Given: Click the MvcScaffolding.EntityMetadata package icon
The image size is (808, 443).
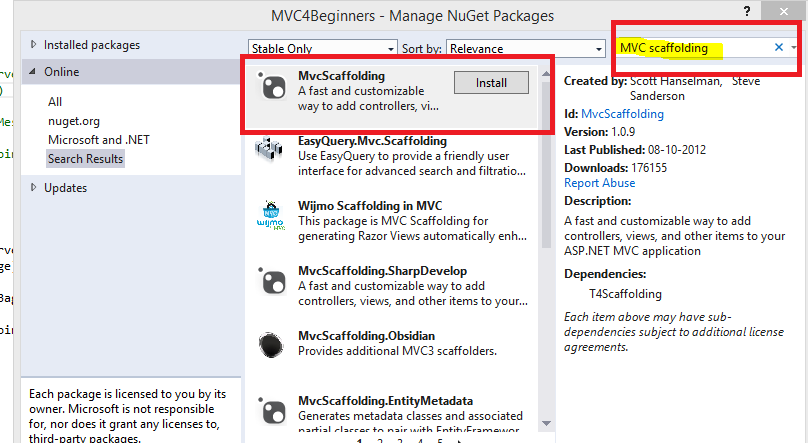Looking at the screenshot, I should pos(272,411).
